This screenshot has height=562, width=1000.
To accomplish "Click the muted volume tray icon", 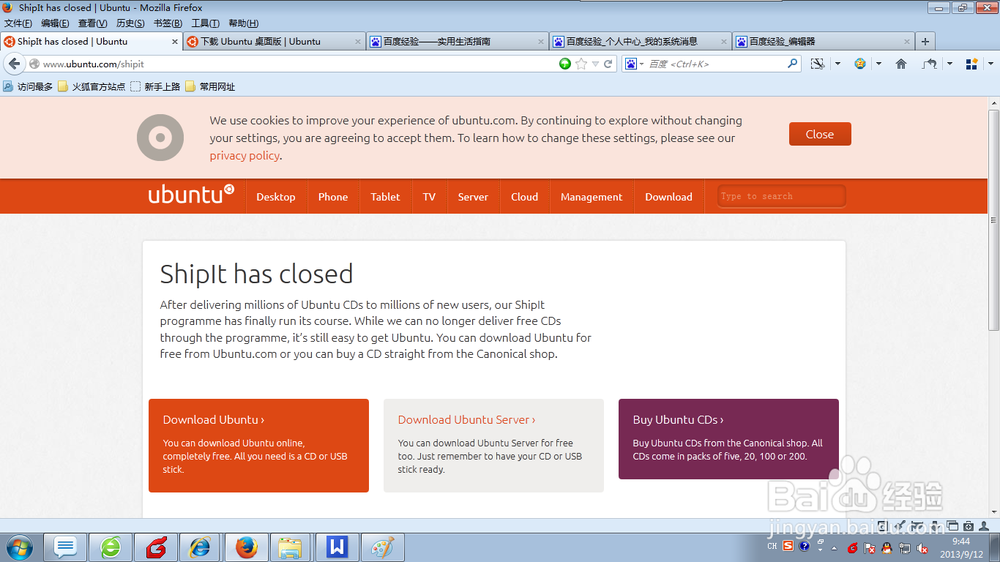I will pyautogui.click(x=922, y=548).
